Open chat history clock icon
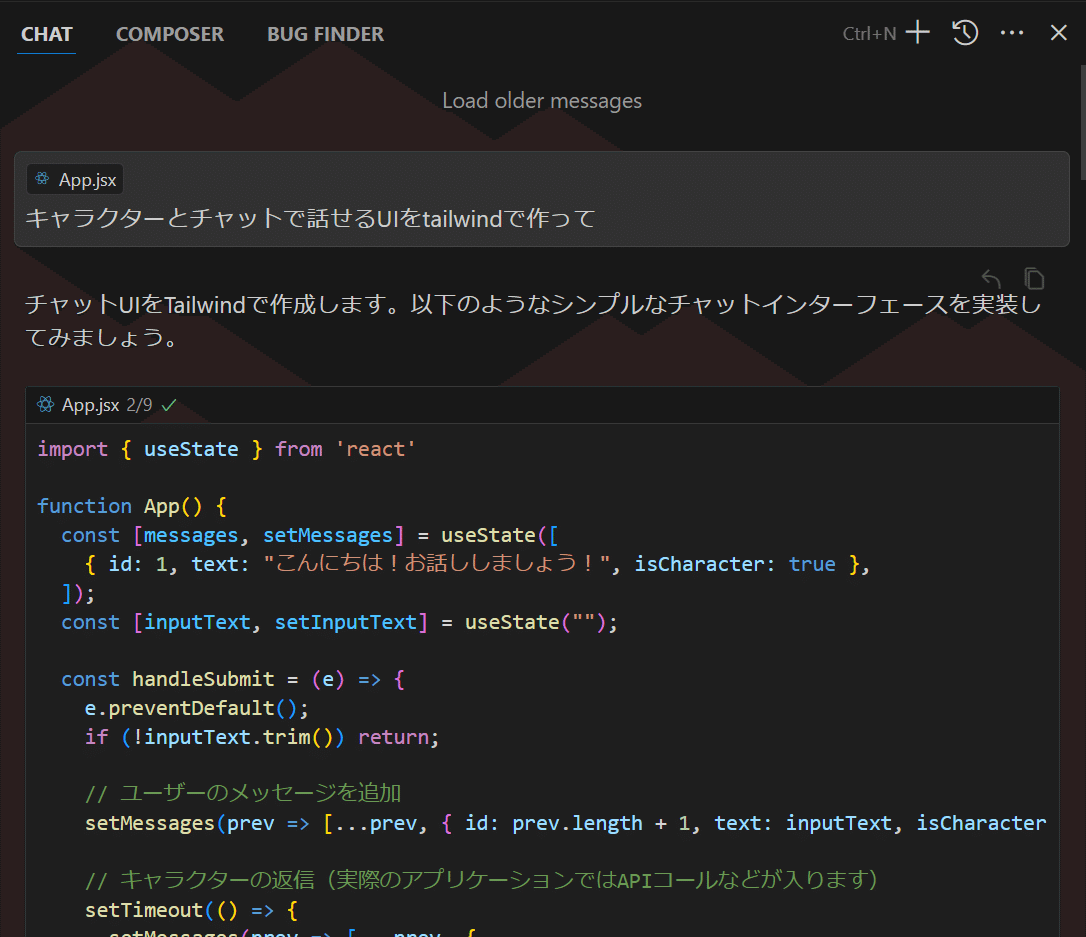 coord(965,33)
